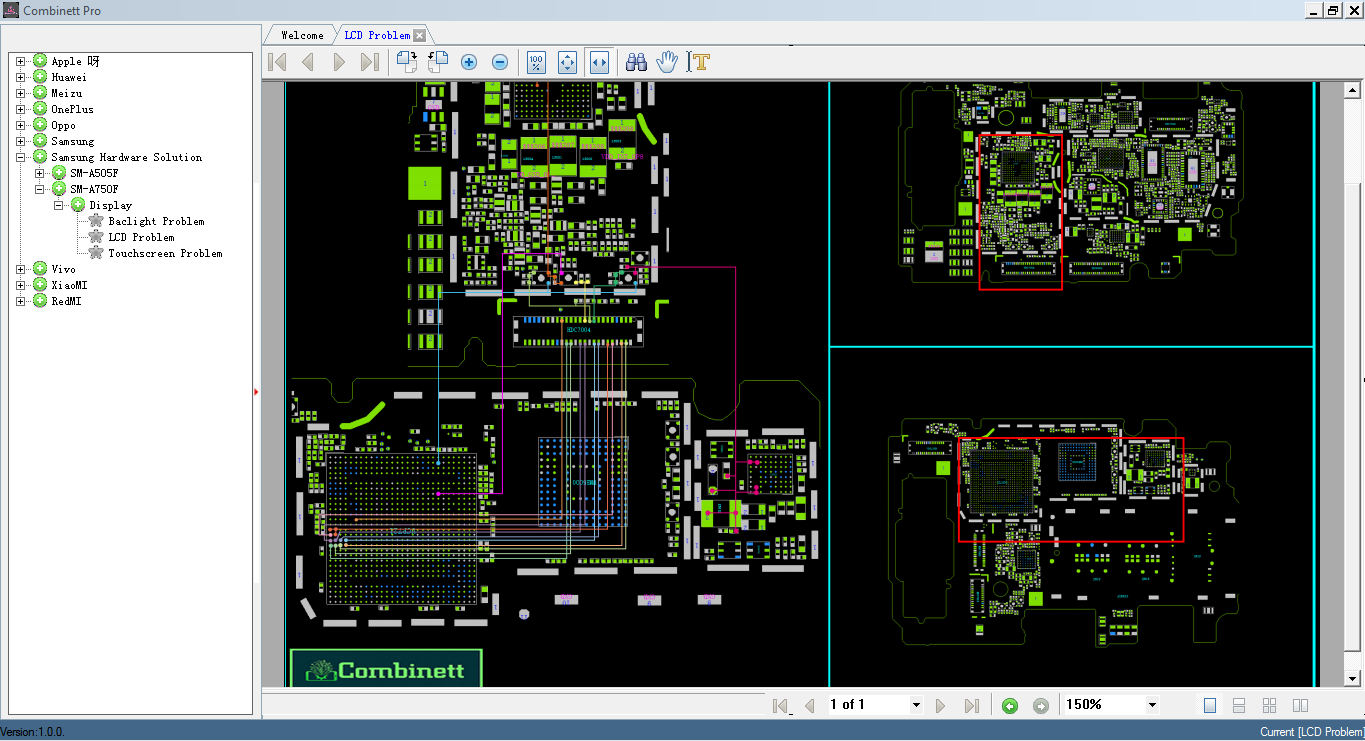This screenshot has height=741, width=1365.
Task: Switch to multi-page grid layout
Action: tap(1270, 706)
